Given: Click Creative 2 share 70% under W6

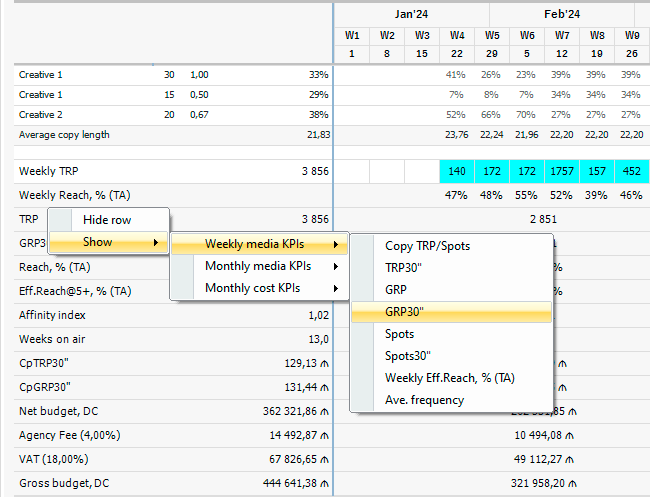Looking at the screenshot, I should click(x=525, y=115).
